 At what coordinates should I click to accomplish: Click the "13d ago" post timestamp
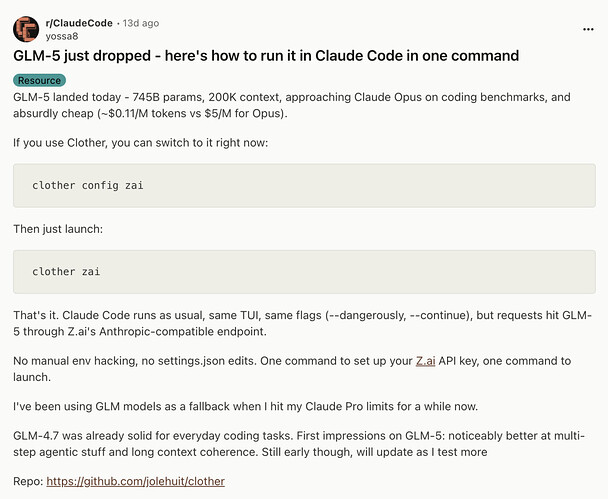point(139,21)
